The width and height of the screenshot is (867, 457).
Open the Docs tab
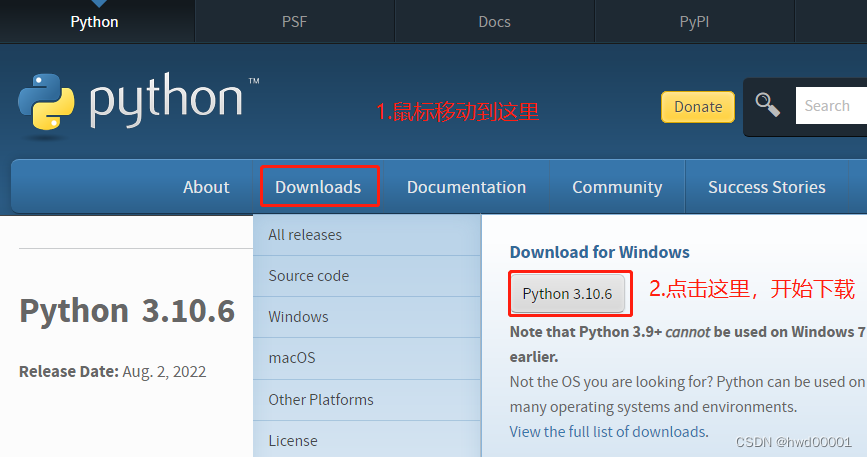tap(494, 22)
